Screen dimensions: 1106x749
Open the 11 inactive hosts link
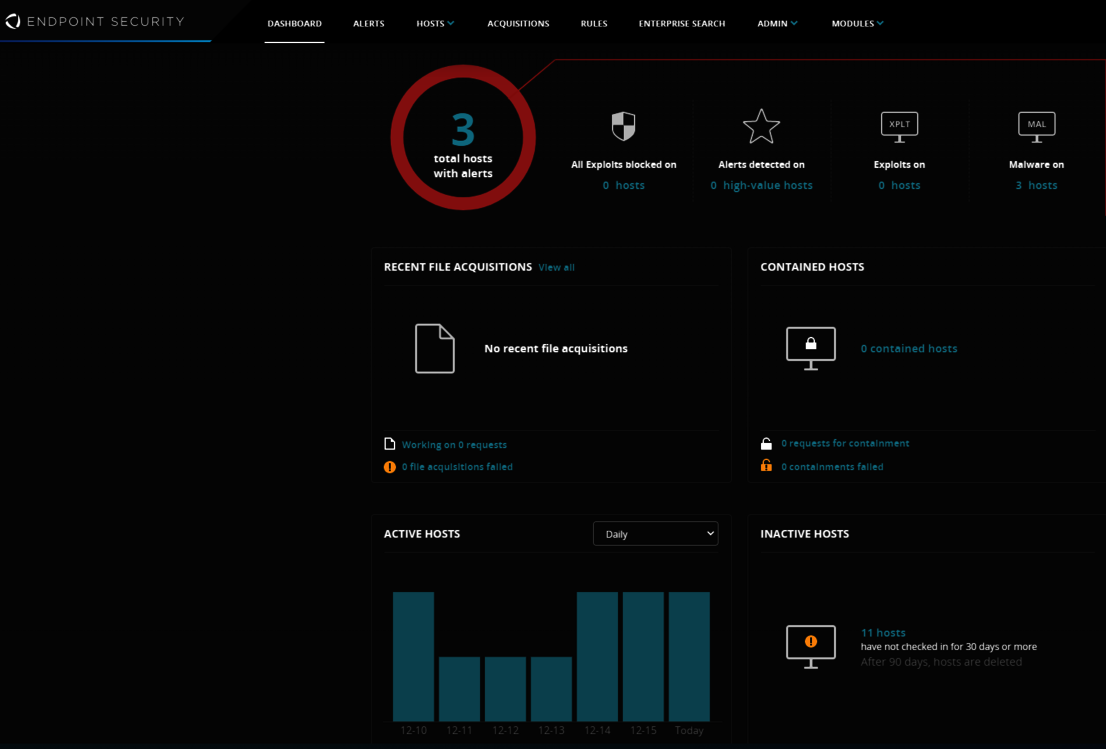tap(882, 632)
